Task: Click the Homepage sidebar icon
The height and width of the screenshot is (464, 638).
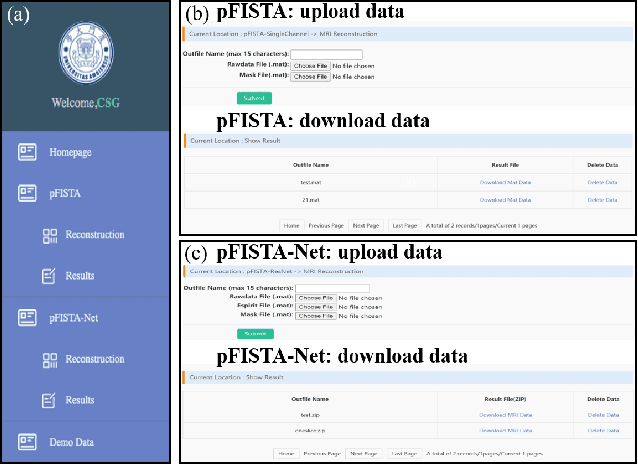Action: [27, 152]
